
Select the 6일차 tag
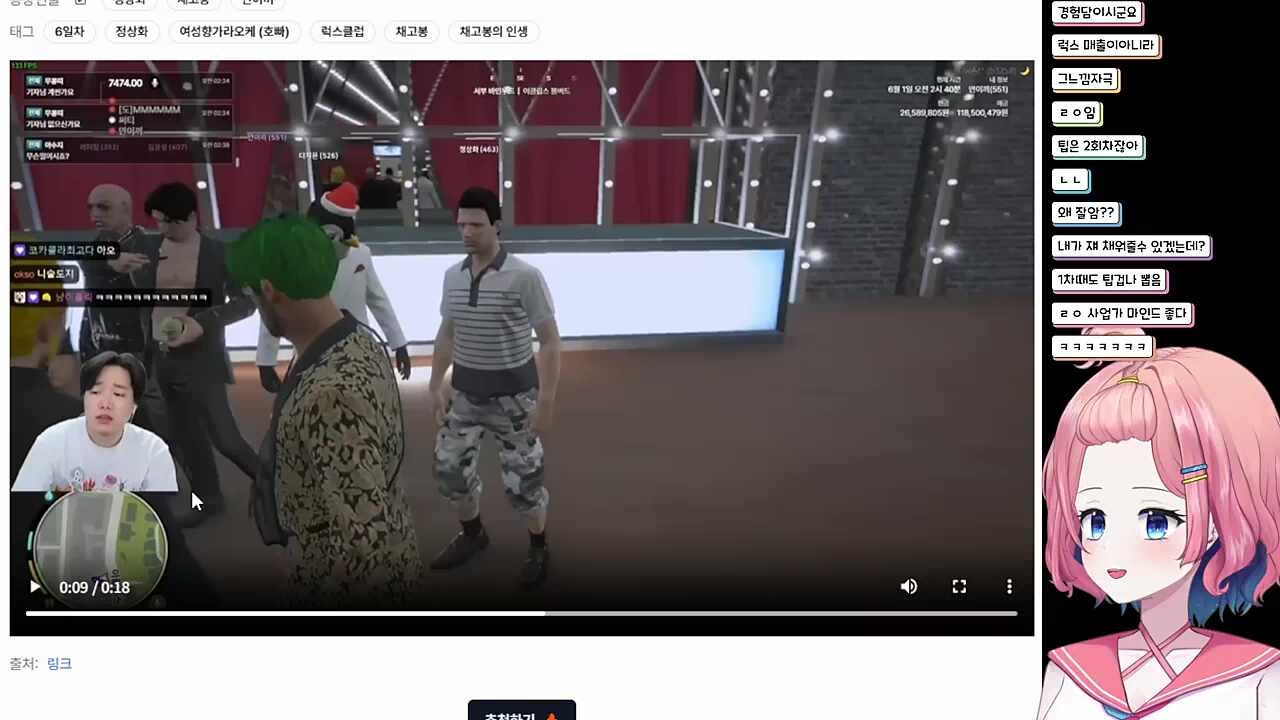[69, 32]
